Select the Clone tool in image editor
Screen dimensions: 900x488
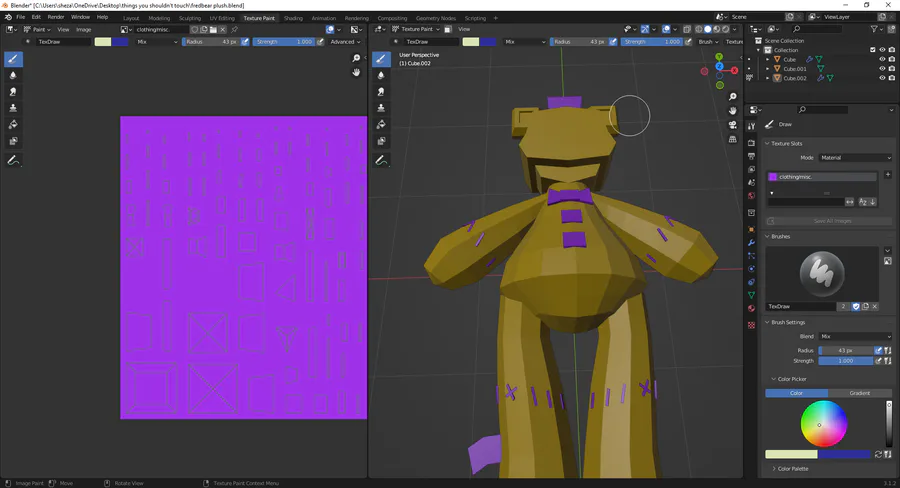tap(14, 107)
